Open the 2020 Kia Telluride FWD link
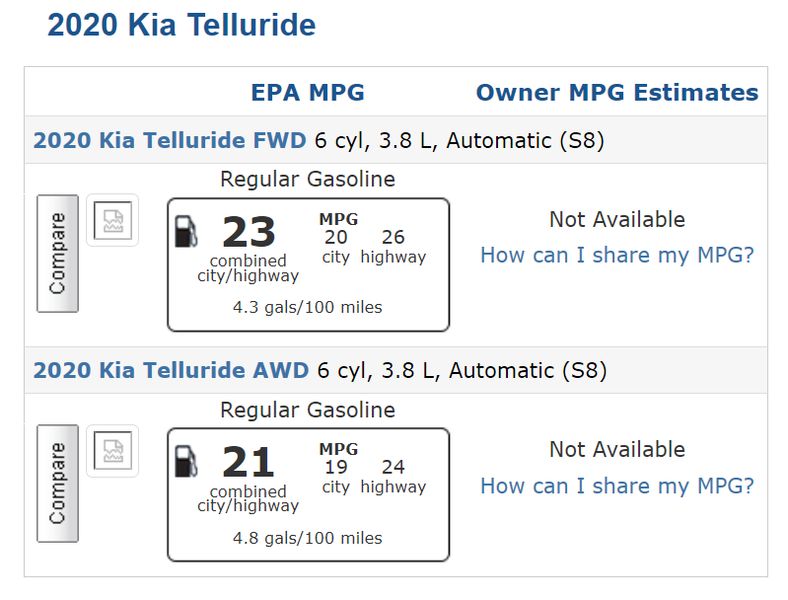This screenshot has height=600, width=788. pyautogui.click(x=169, y=140)
